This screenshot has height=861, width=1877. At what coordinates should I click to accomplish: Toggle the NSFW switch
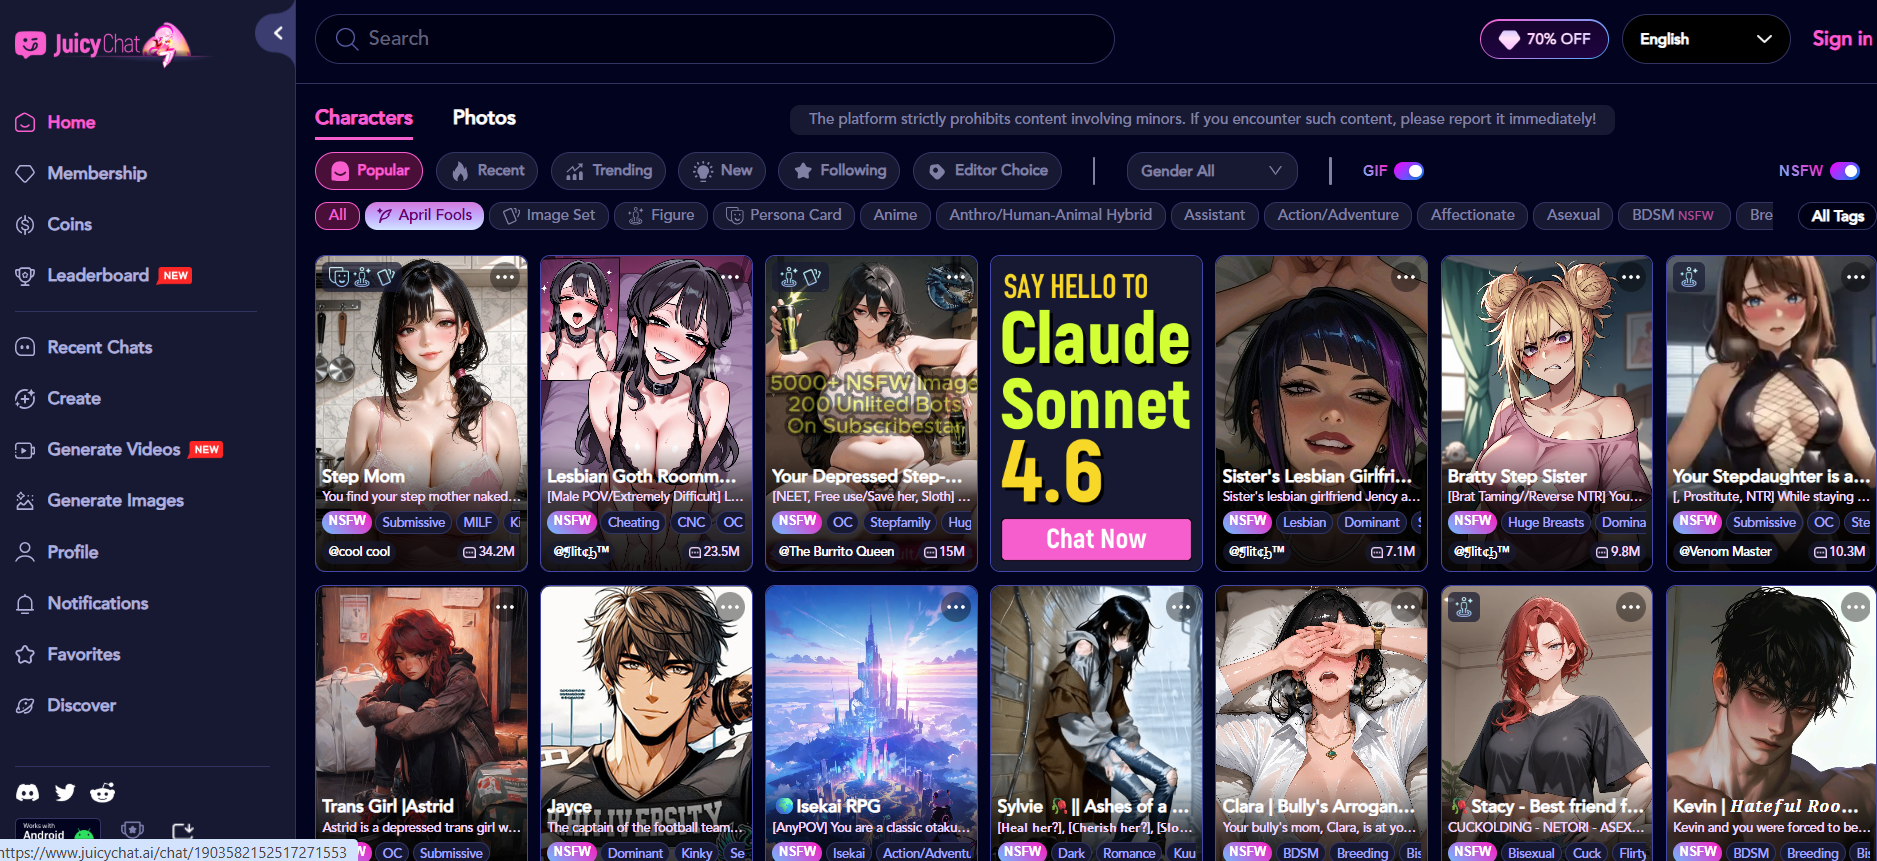click(x=1845, y=171)
